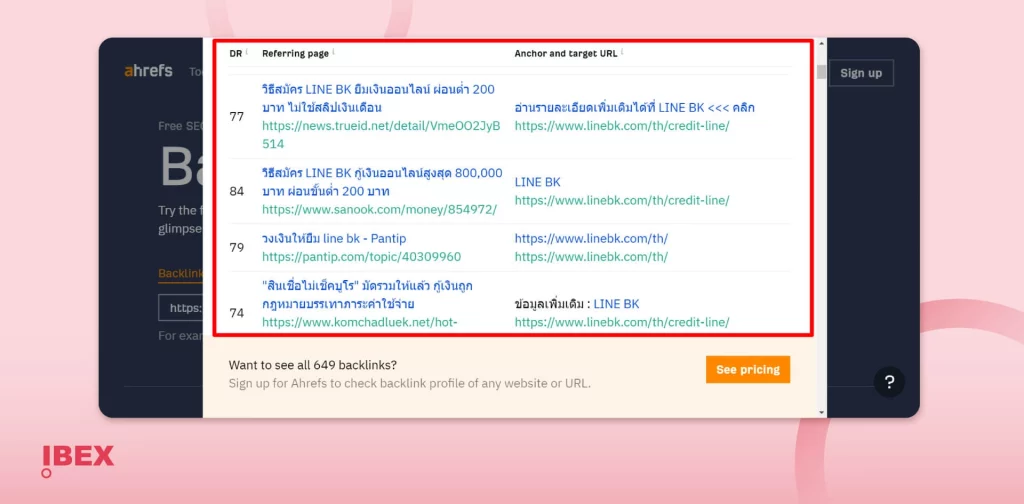Click the info icon beside the Referring page header

pyautogui.click(x=333, y=52)
